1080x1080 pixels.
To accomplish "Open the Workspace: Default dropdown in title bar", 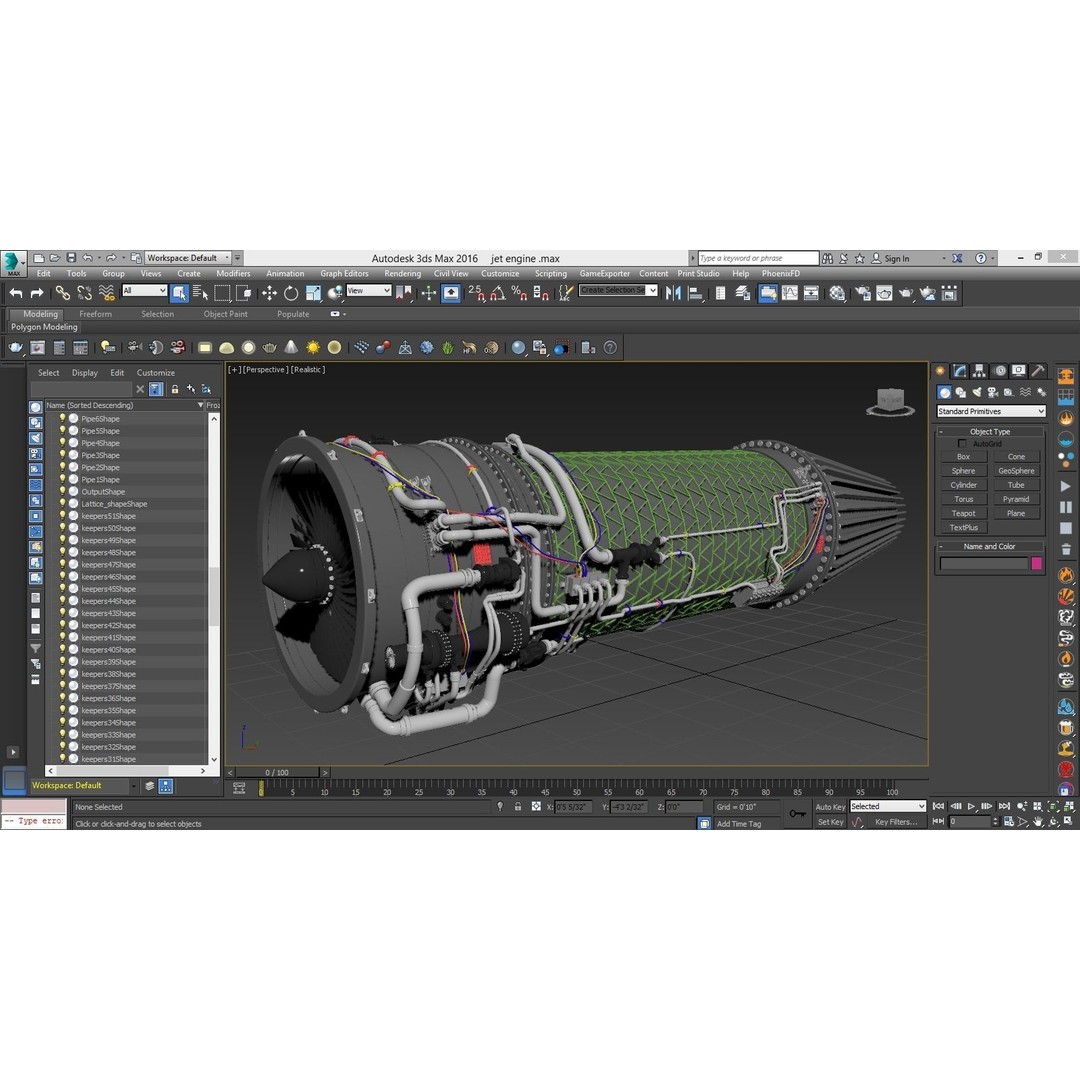I will click(x=187, y=258).
